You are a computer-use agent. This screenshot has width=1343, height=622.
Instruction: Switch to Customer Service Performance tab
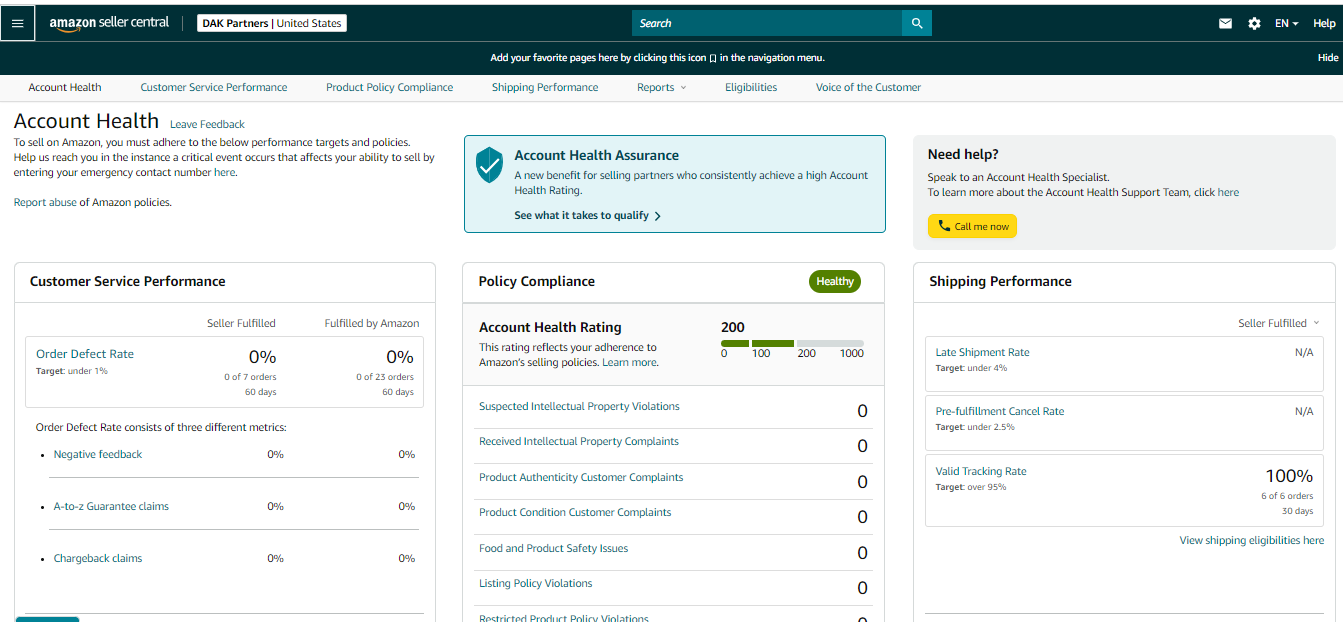[214, 87]
